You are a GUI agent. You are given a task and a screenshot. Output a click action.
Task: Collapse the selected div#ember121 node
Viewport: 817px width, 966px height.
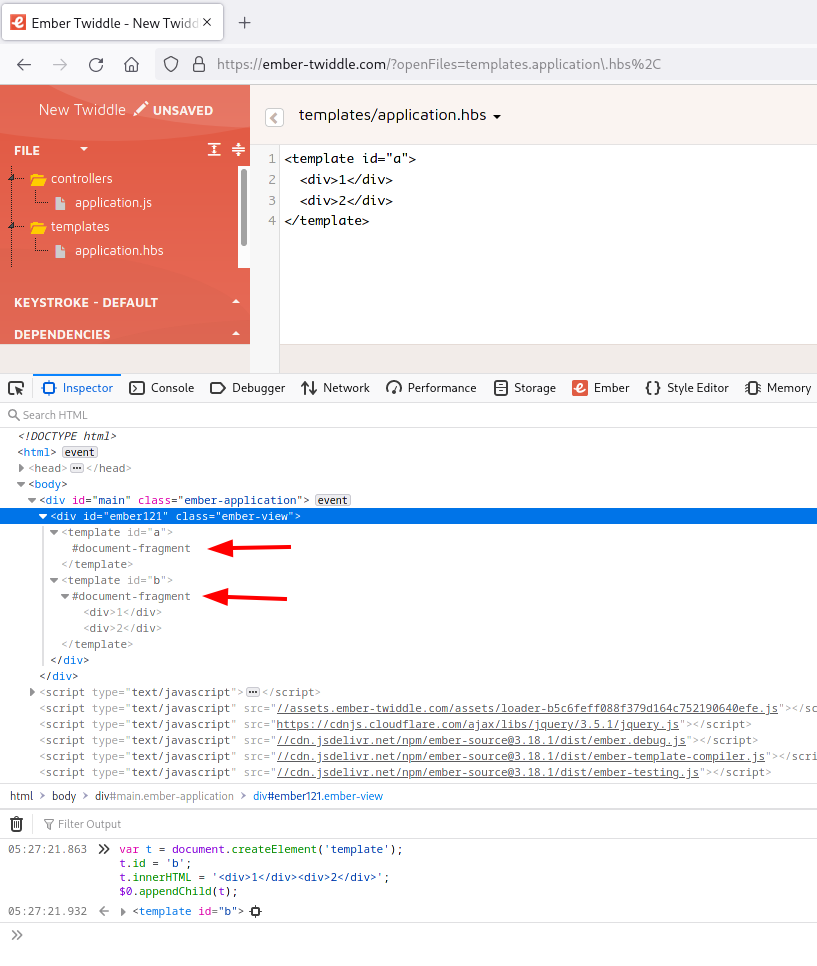coord(43,516)
